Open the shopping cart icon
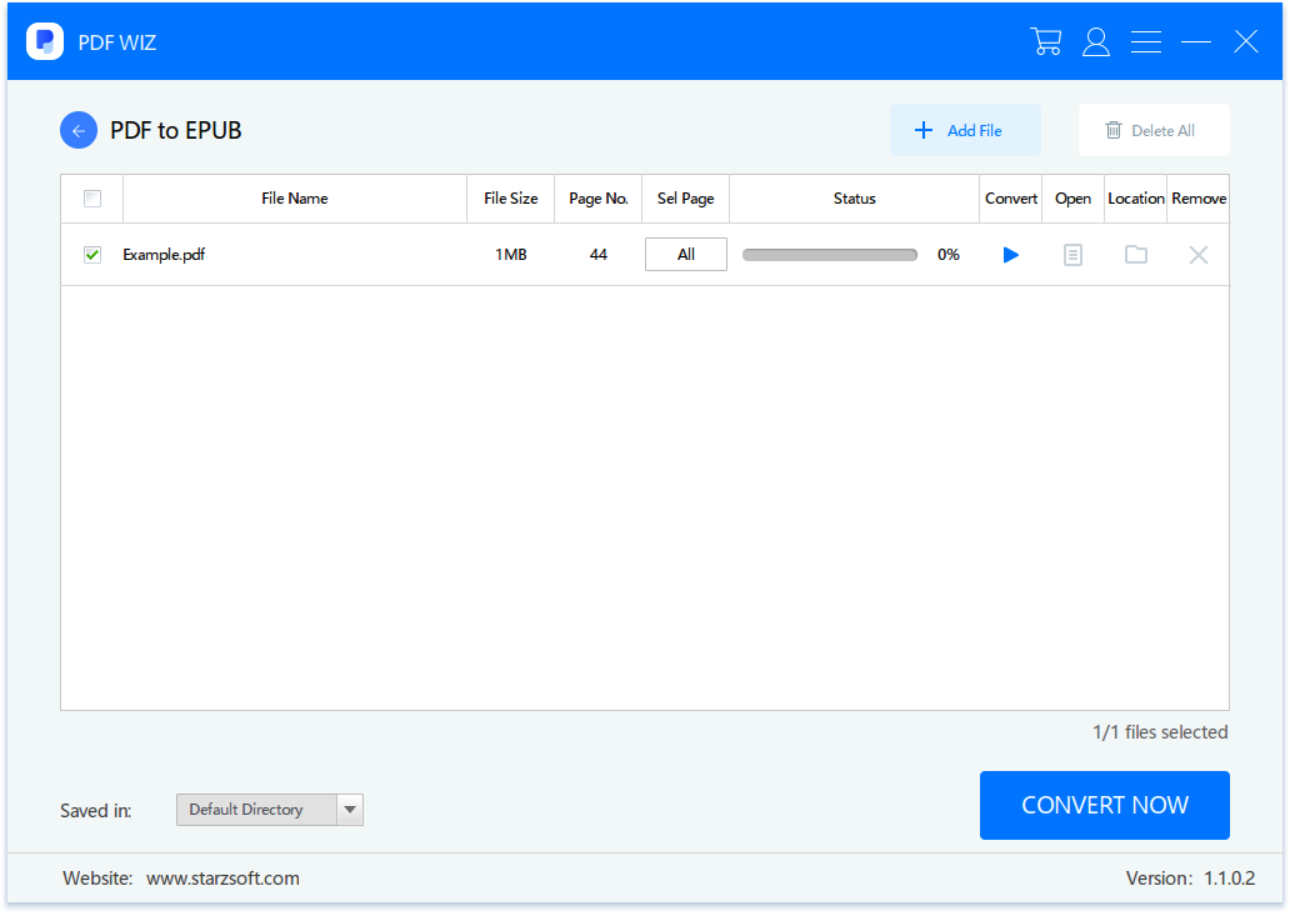This screenshot has width=1290, height=916. 1046,41
